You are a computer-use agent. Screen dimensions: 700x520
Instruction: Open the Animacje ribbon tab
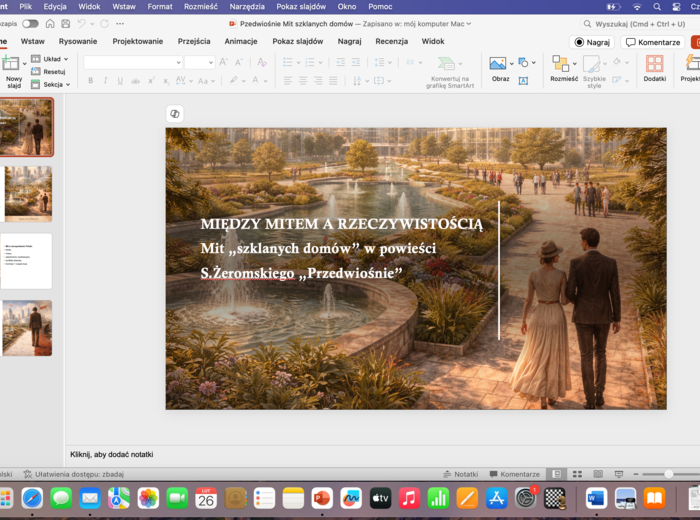tap(240, 41)
